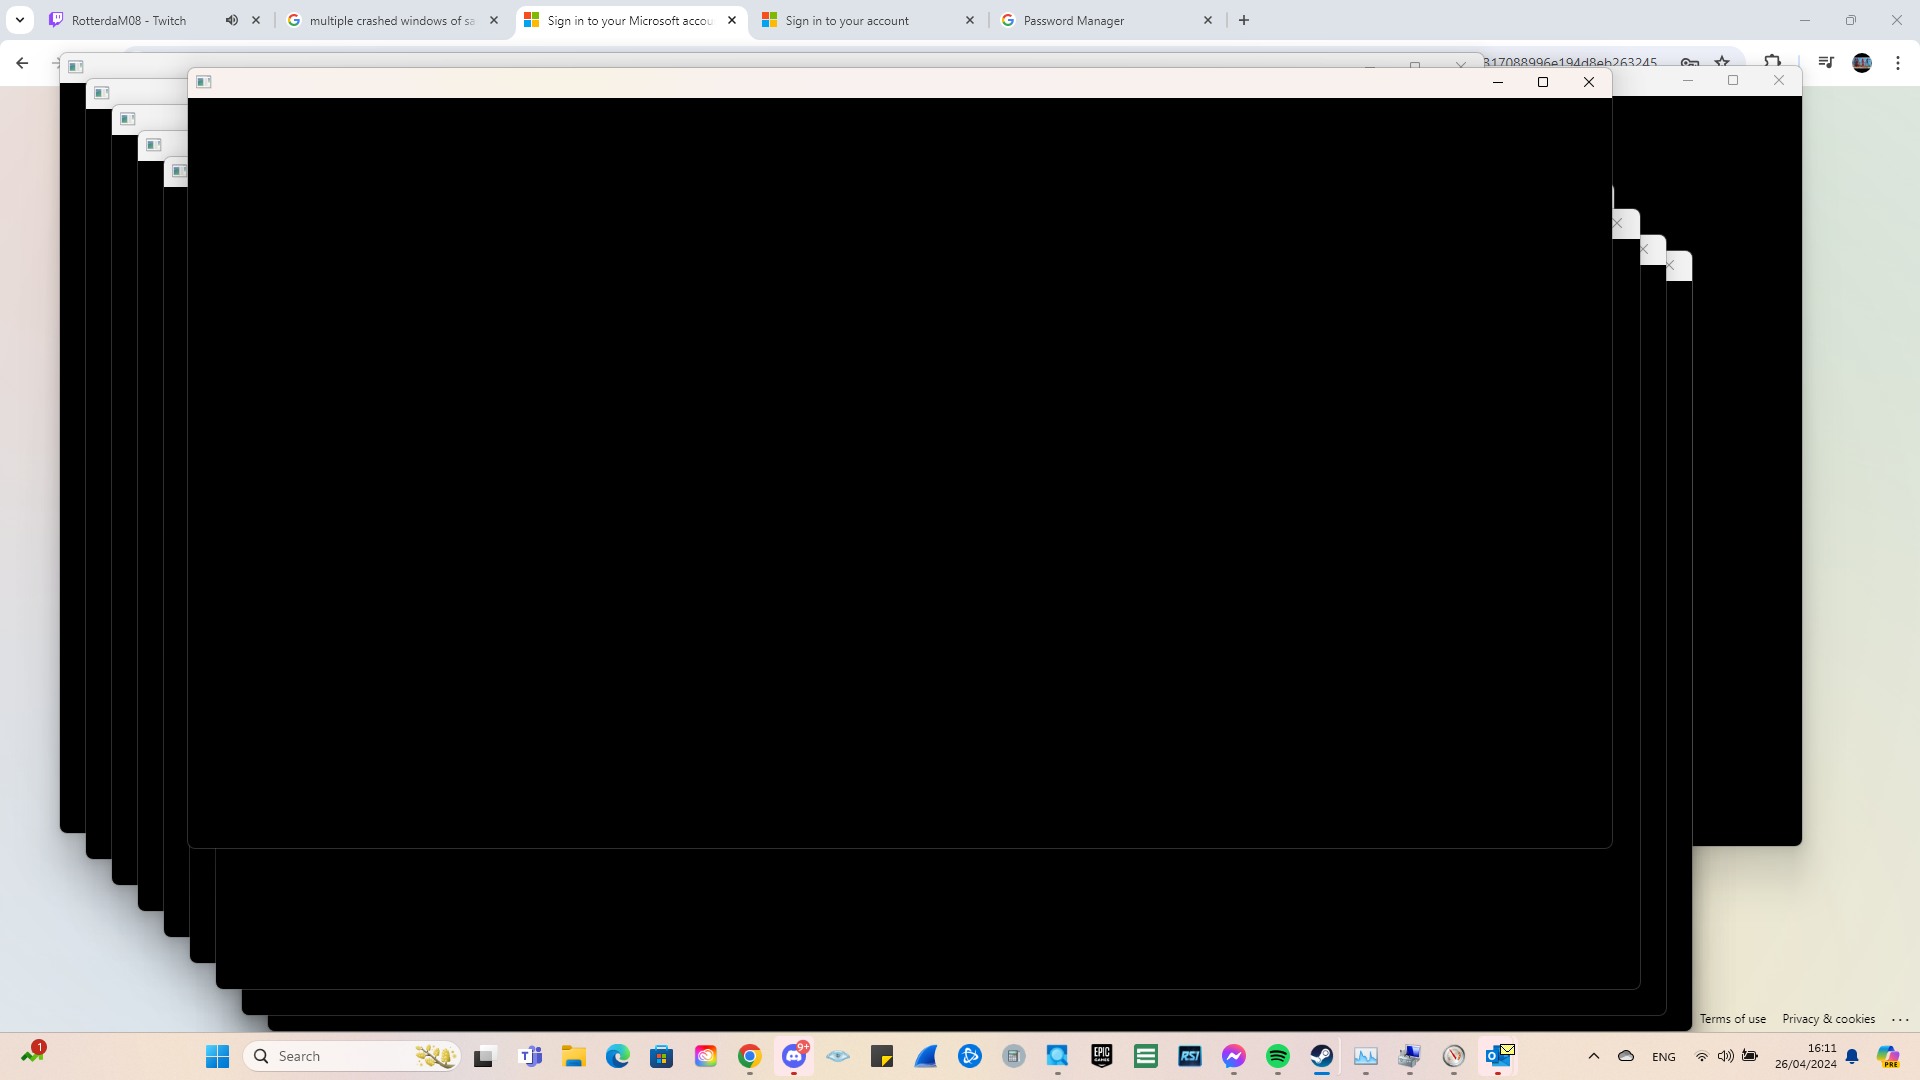Click the Chrome profile avatar

pyautogui.click(x=1862, y=62)
